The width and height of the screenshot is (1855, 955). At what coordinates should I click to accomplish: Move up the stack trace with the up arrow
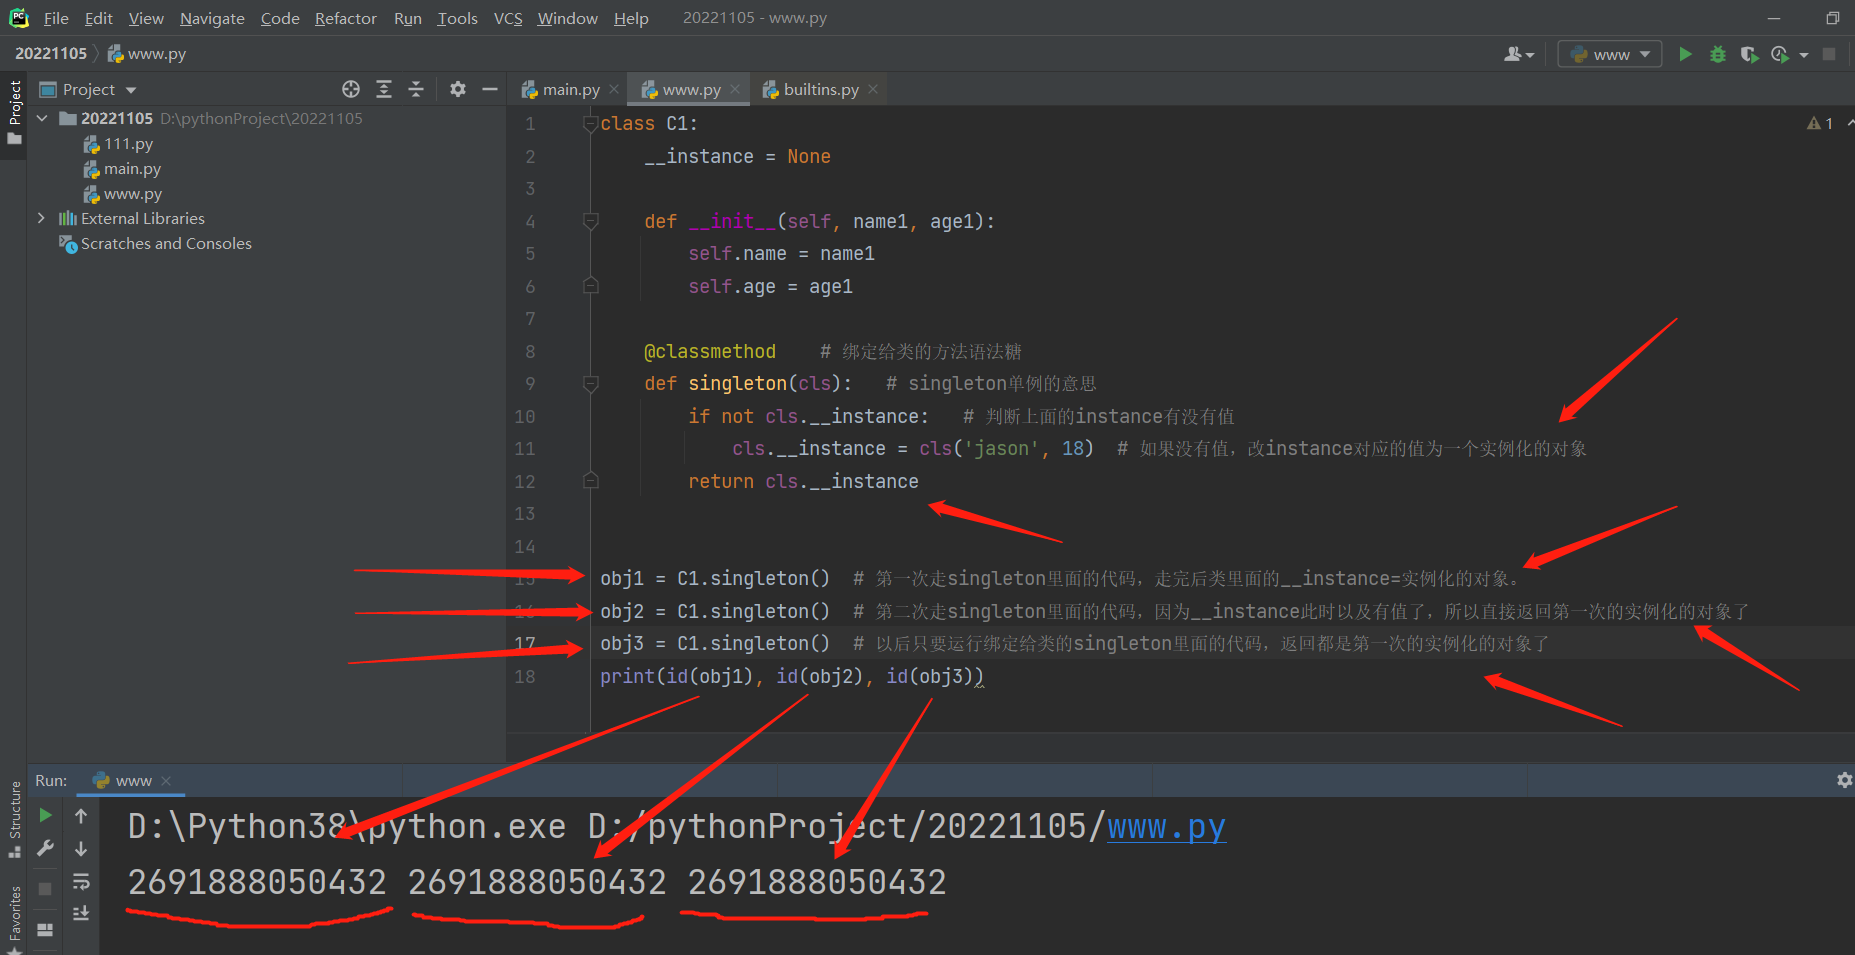(x=81, y=816)
